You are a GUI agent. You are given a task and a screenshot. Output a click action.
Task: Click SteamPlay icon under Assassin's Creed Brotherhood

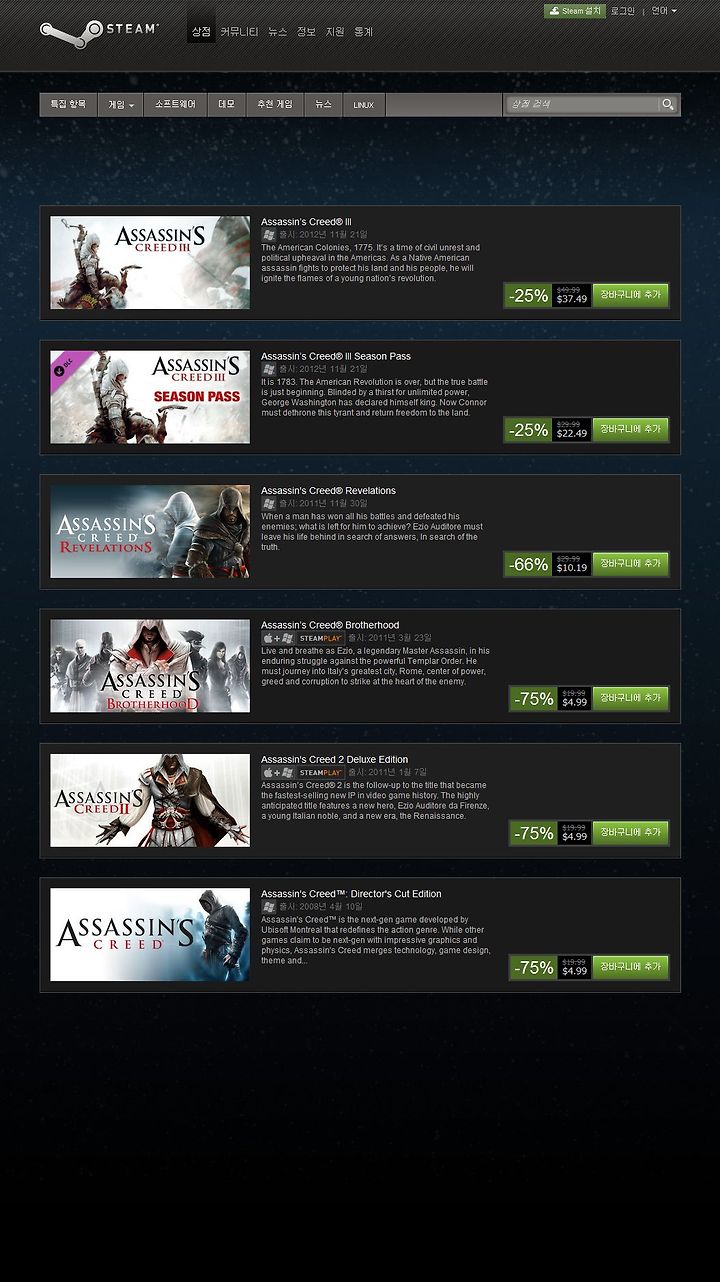[320, 638]
